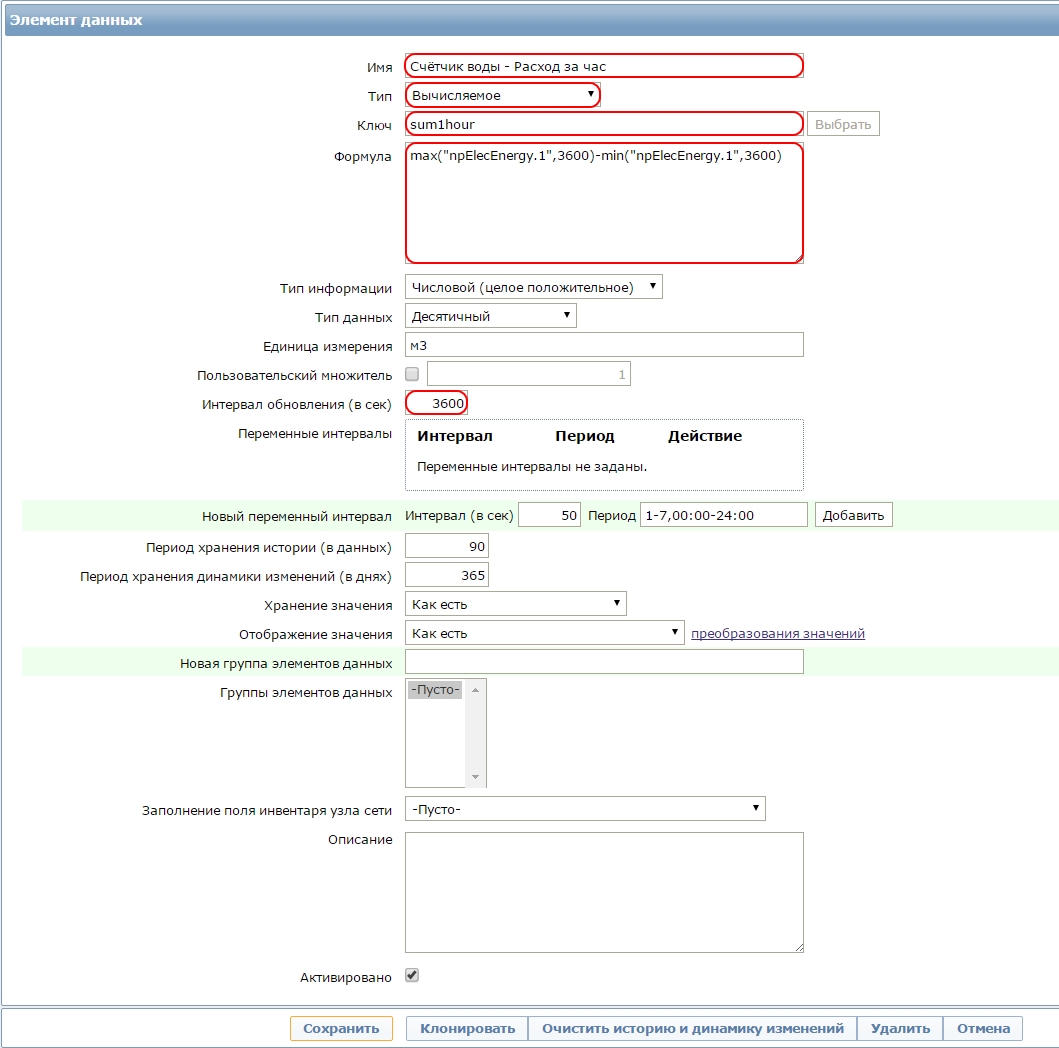Image resolution: width=1059 pixels, height=1048 pixels.
Task: Click the Formula textarea resize handle
Action: [799, 259]
